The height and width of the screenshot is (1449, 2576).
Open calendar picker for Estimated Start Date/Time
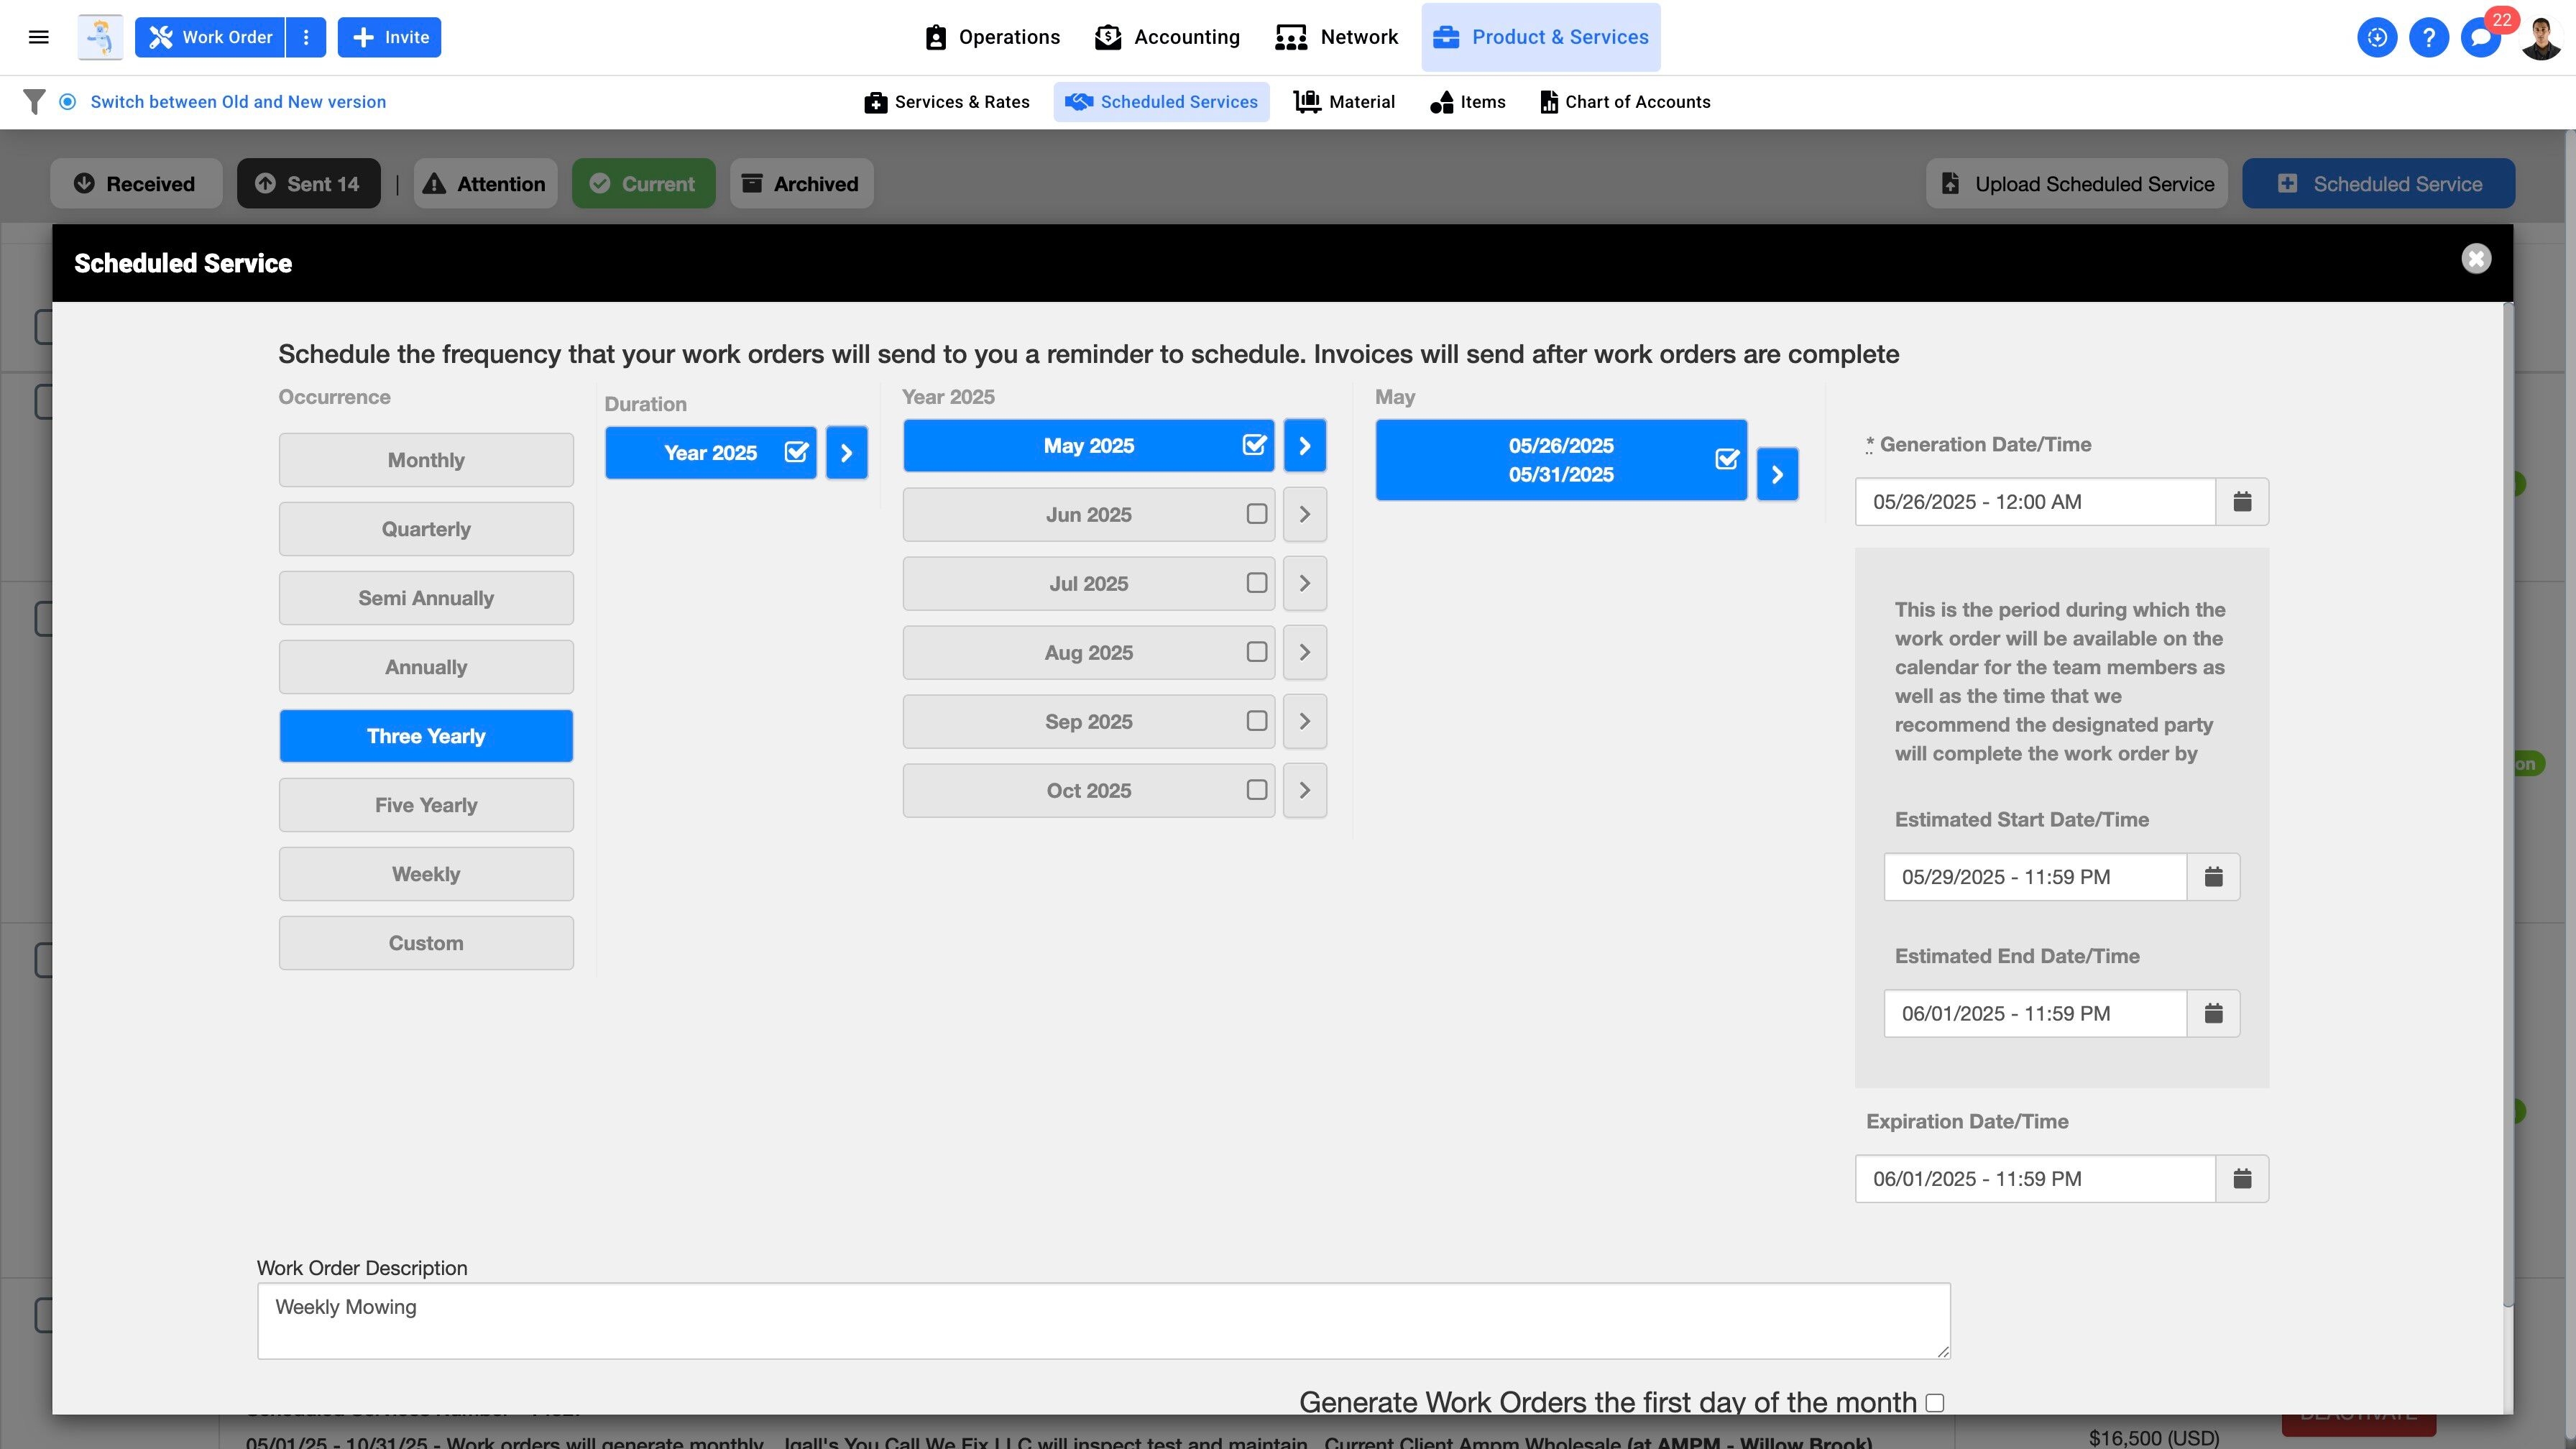(2213, 877)
